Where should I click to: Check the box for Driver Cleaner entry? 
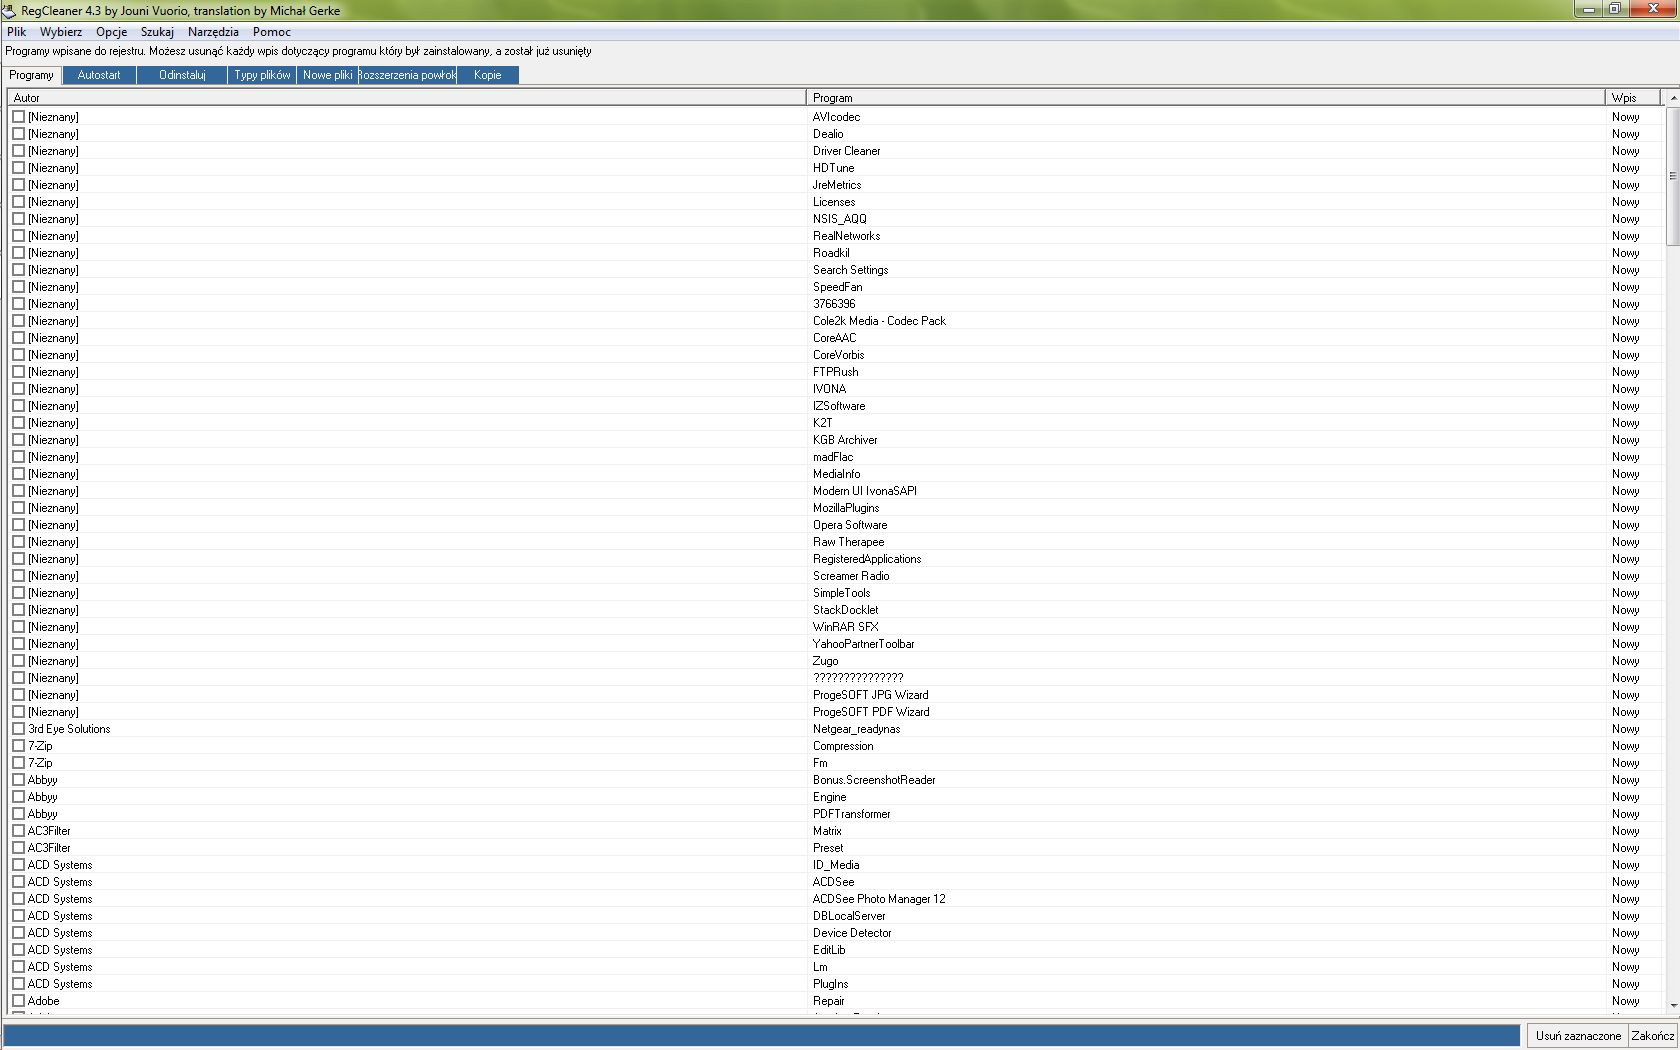[x=18, y=151]
